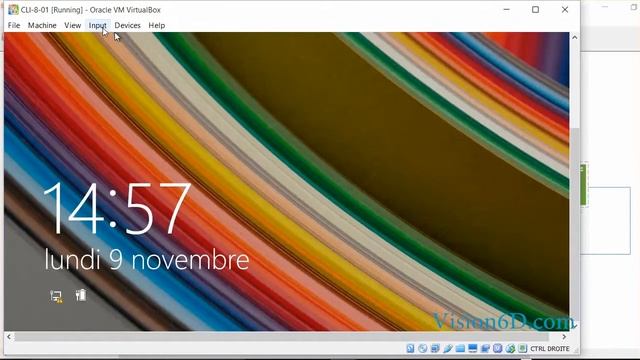The image size is (640, 360).
Task: Click the 14:57 lock screen clock
Action: click(x=117, y=209)
